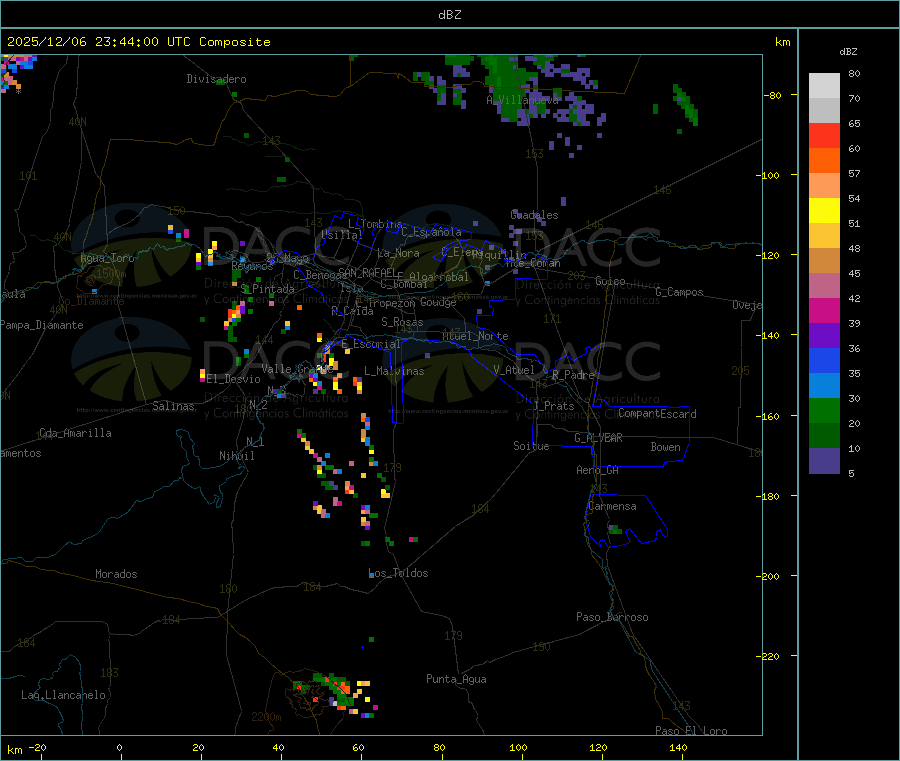Click the S_Pintada map label
Screen dimensions: 900x761
[267, 289]
